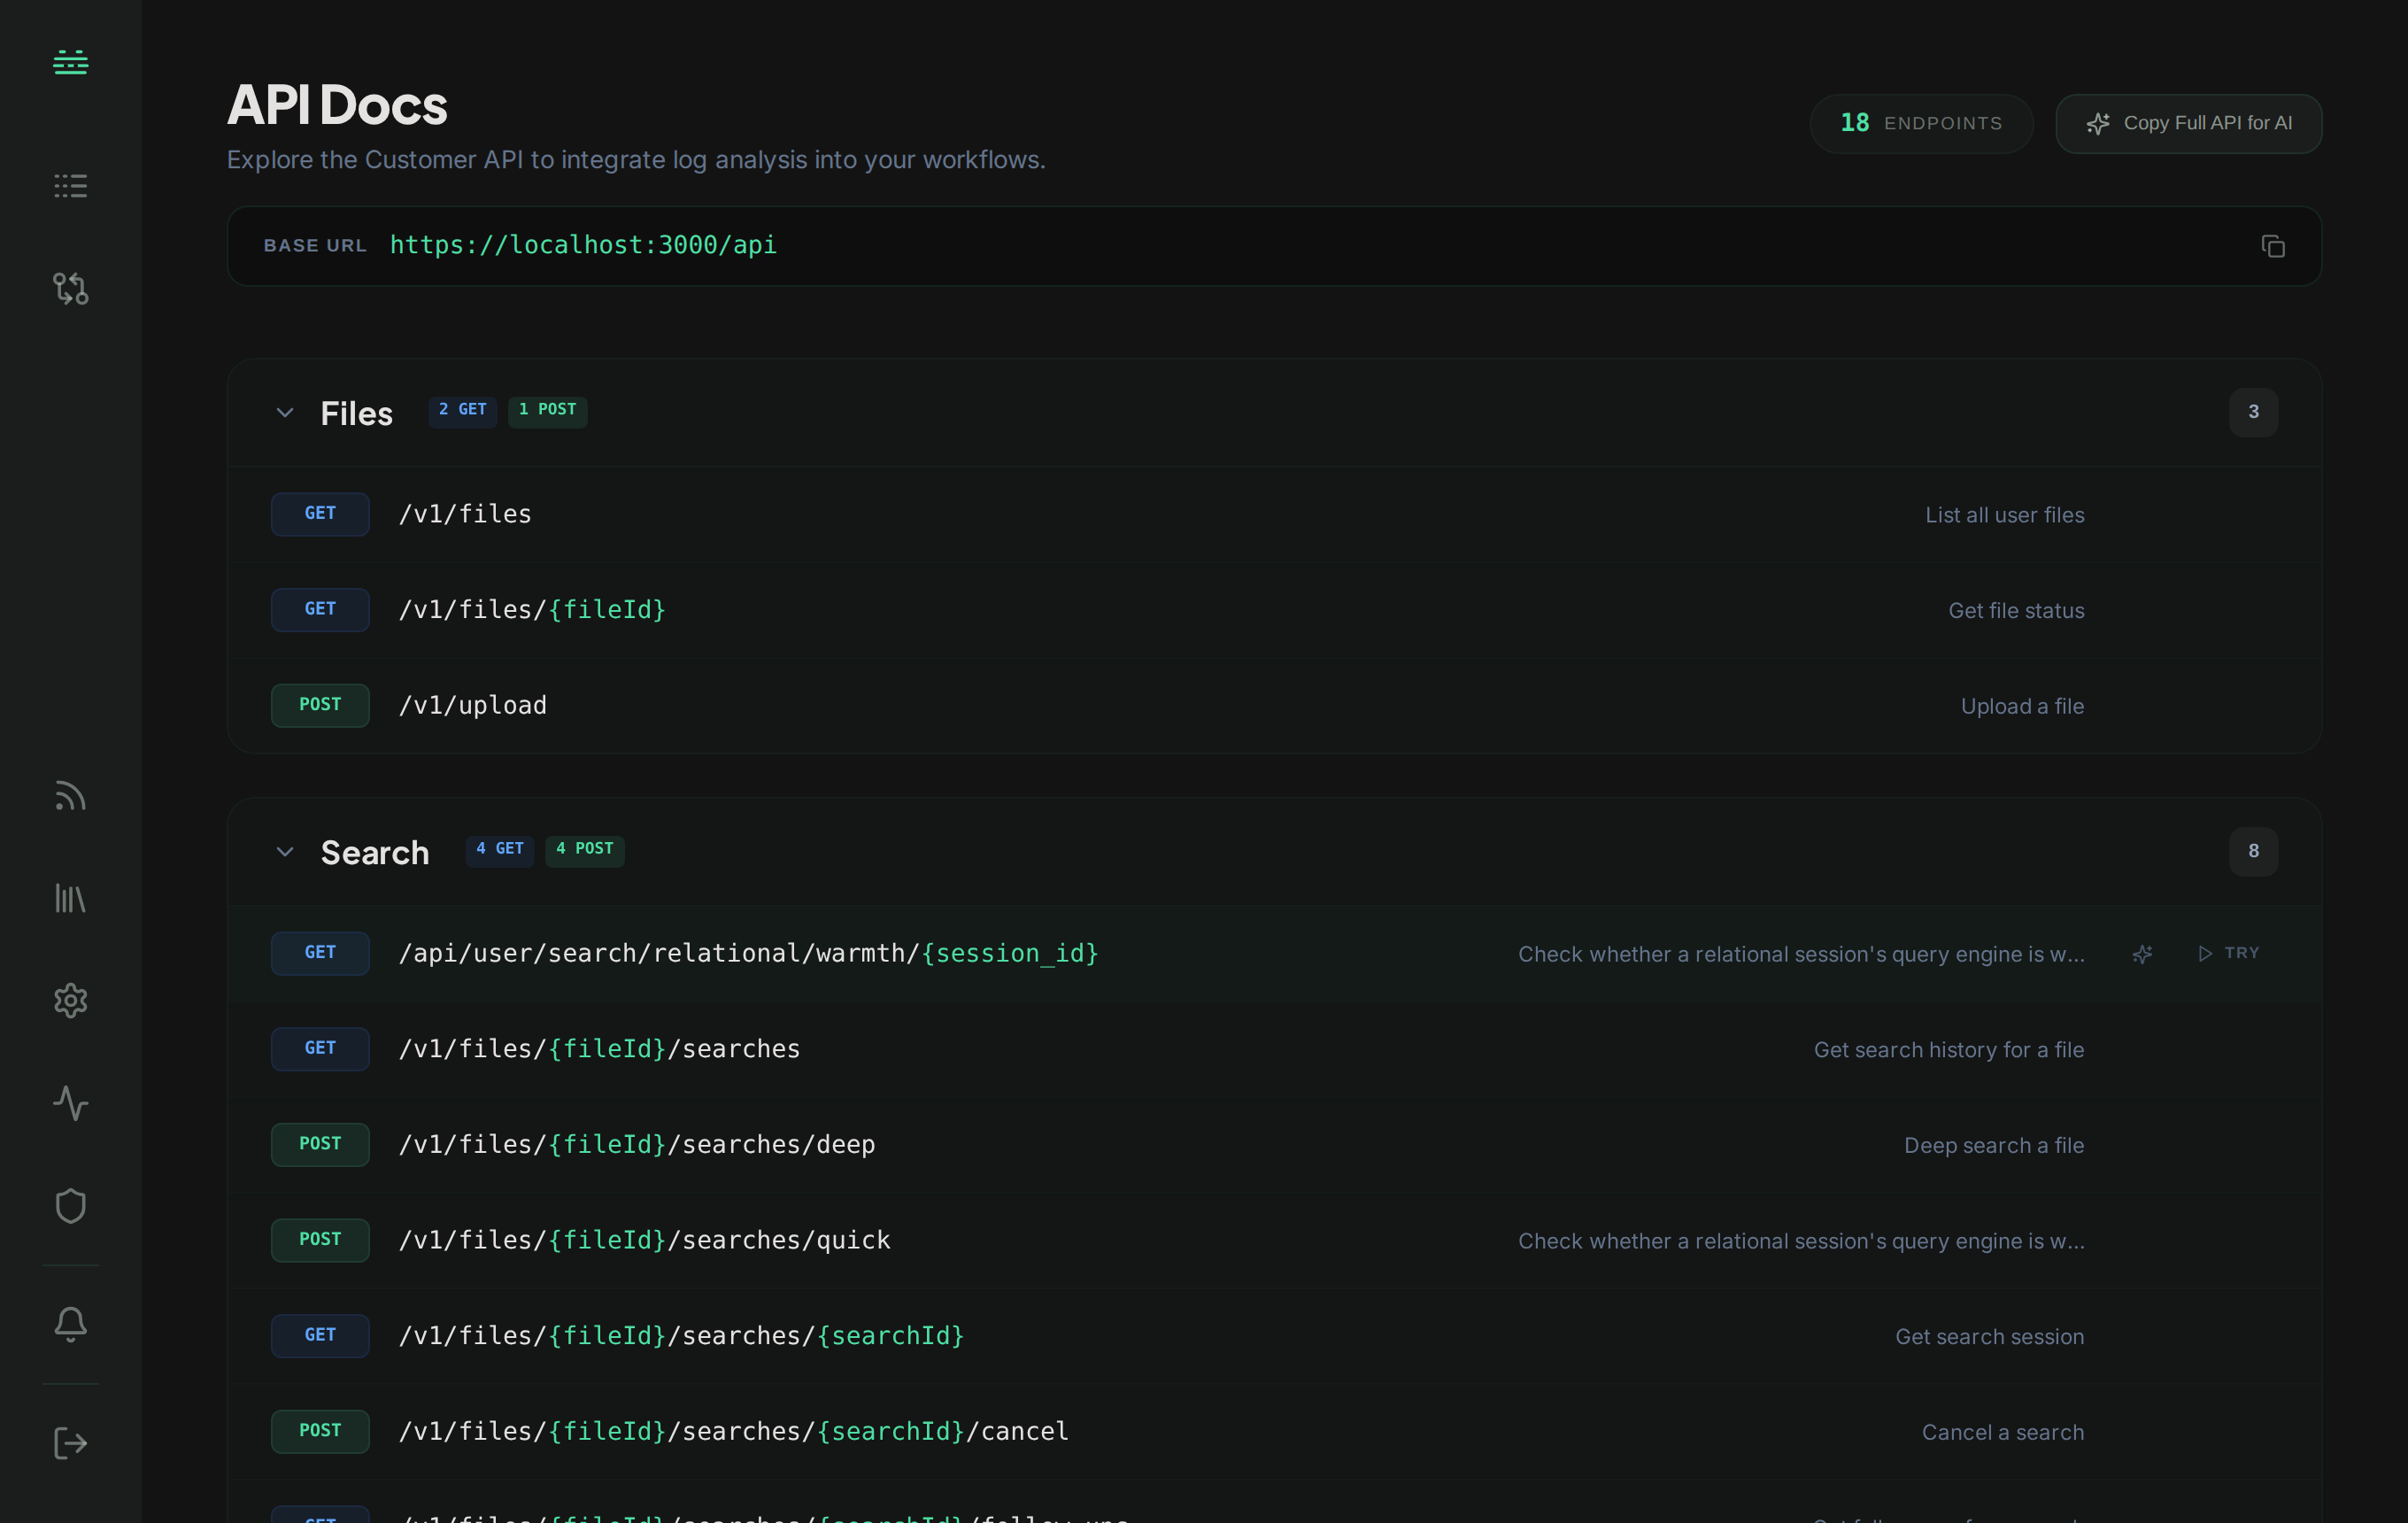Image resolution: width=2408 pixels, height=1523 pixels.
Task: Click the app logo icon in sidebar
Action: coord(70,62)
